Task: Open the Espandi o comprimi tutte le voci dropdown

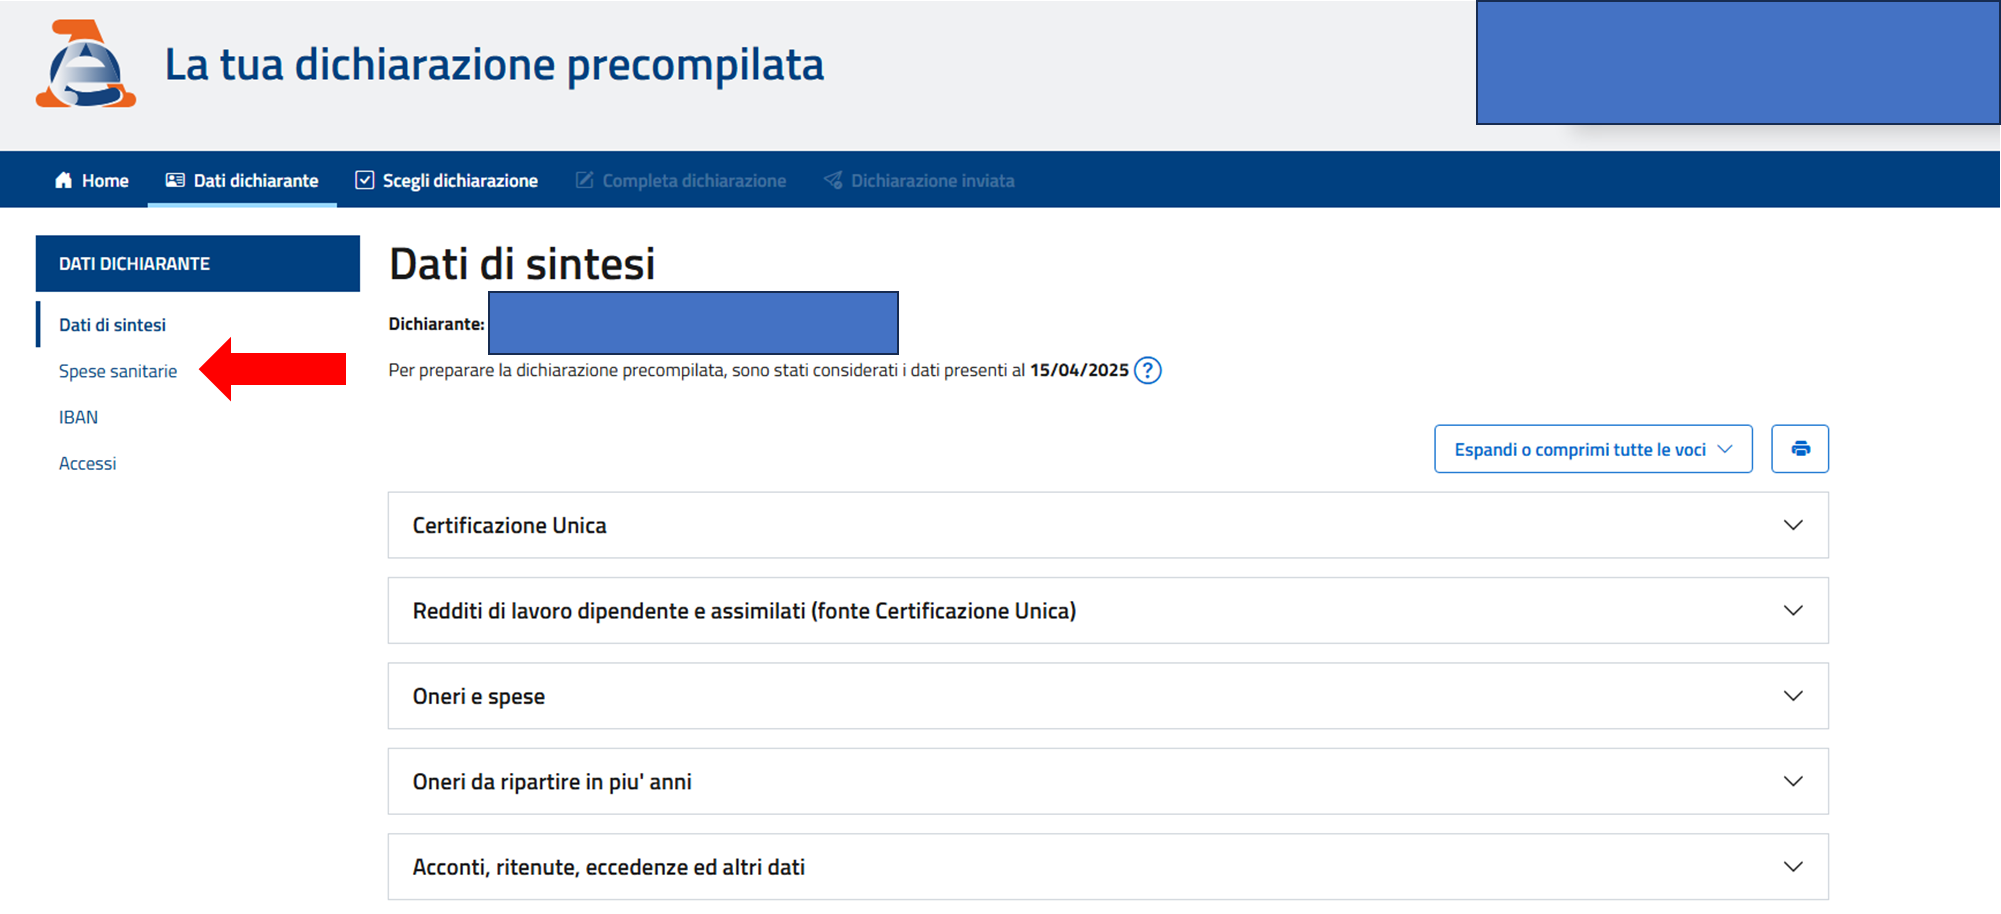Action: [x=1592, y=449]
